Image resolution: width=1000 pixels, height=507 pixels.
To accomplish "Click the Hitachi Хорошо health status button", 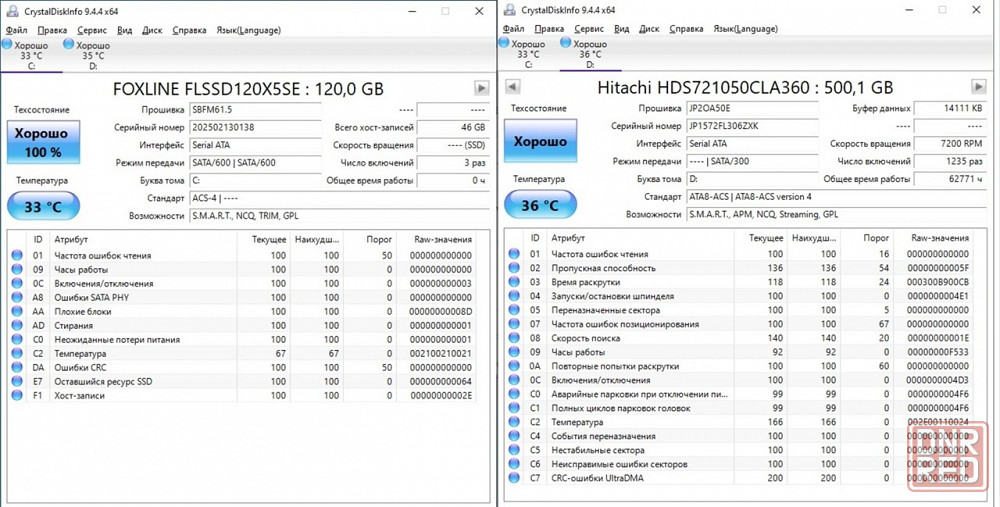I will tap(540, 140).
